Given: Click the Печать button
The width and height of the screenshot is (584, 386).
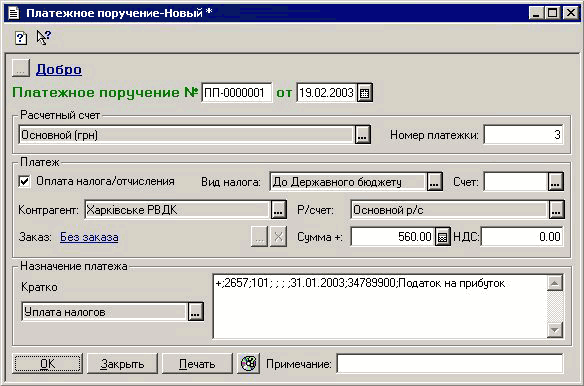Looking at the screenshot, I should point(197,363).
